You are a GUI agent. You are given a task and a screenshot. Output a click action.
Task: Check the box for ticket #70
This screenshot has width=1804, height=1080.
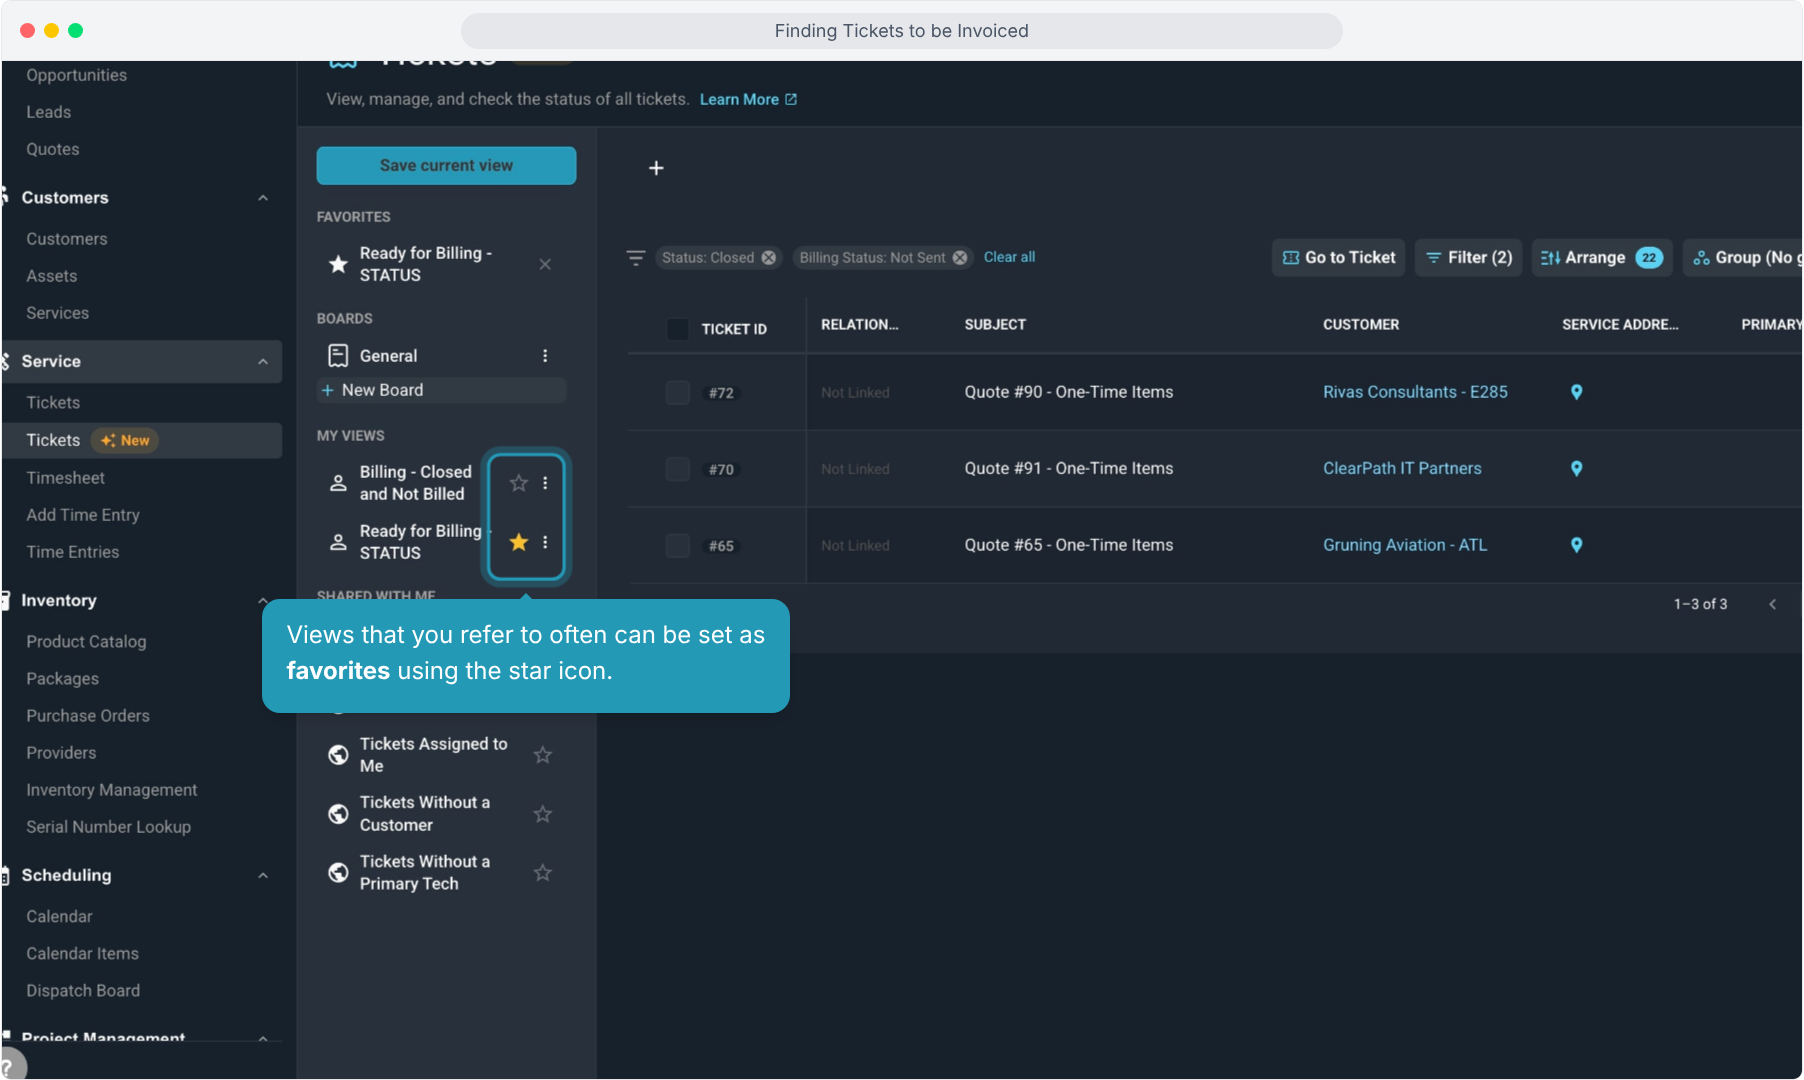[x=678, y=469]
